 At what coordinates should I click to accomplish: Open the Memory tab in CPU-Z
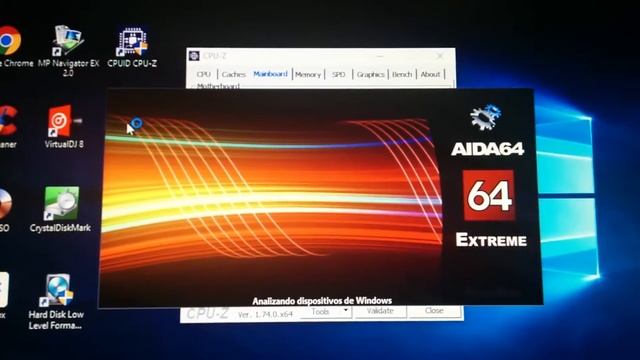pyautogui.click(x=308, y=74)
